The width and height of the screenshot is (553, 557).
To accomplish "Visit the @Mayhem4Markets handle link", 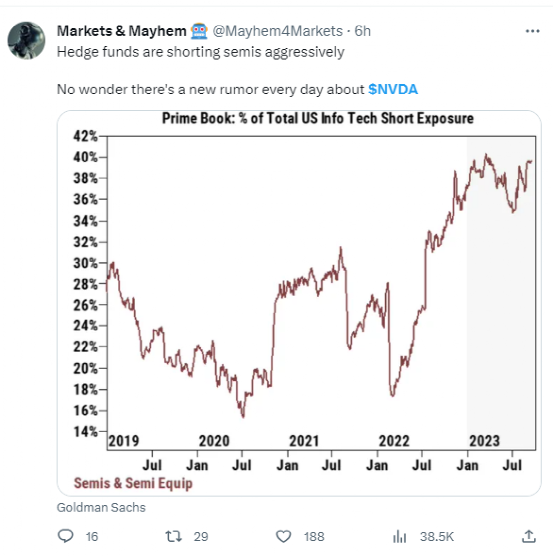I will tap(277, 31).
